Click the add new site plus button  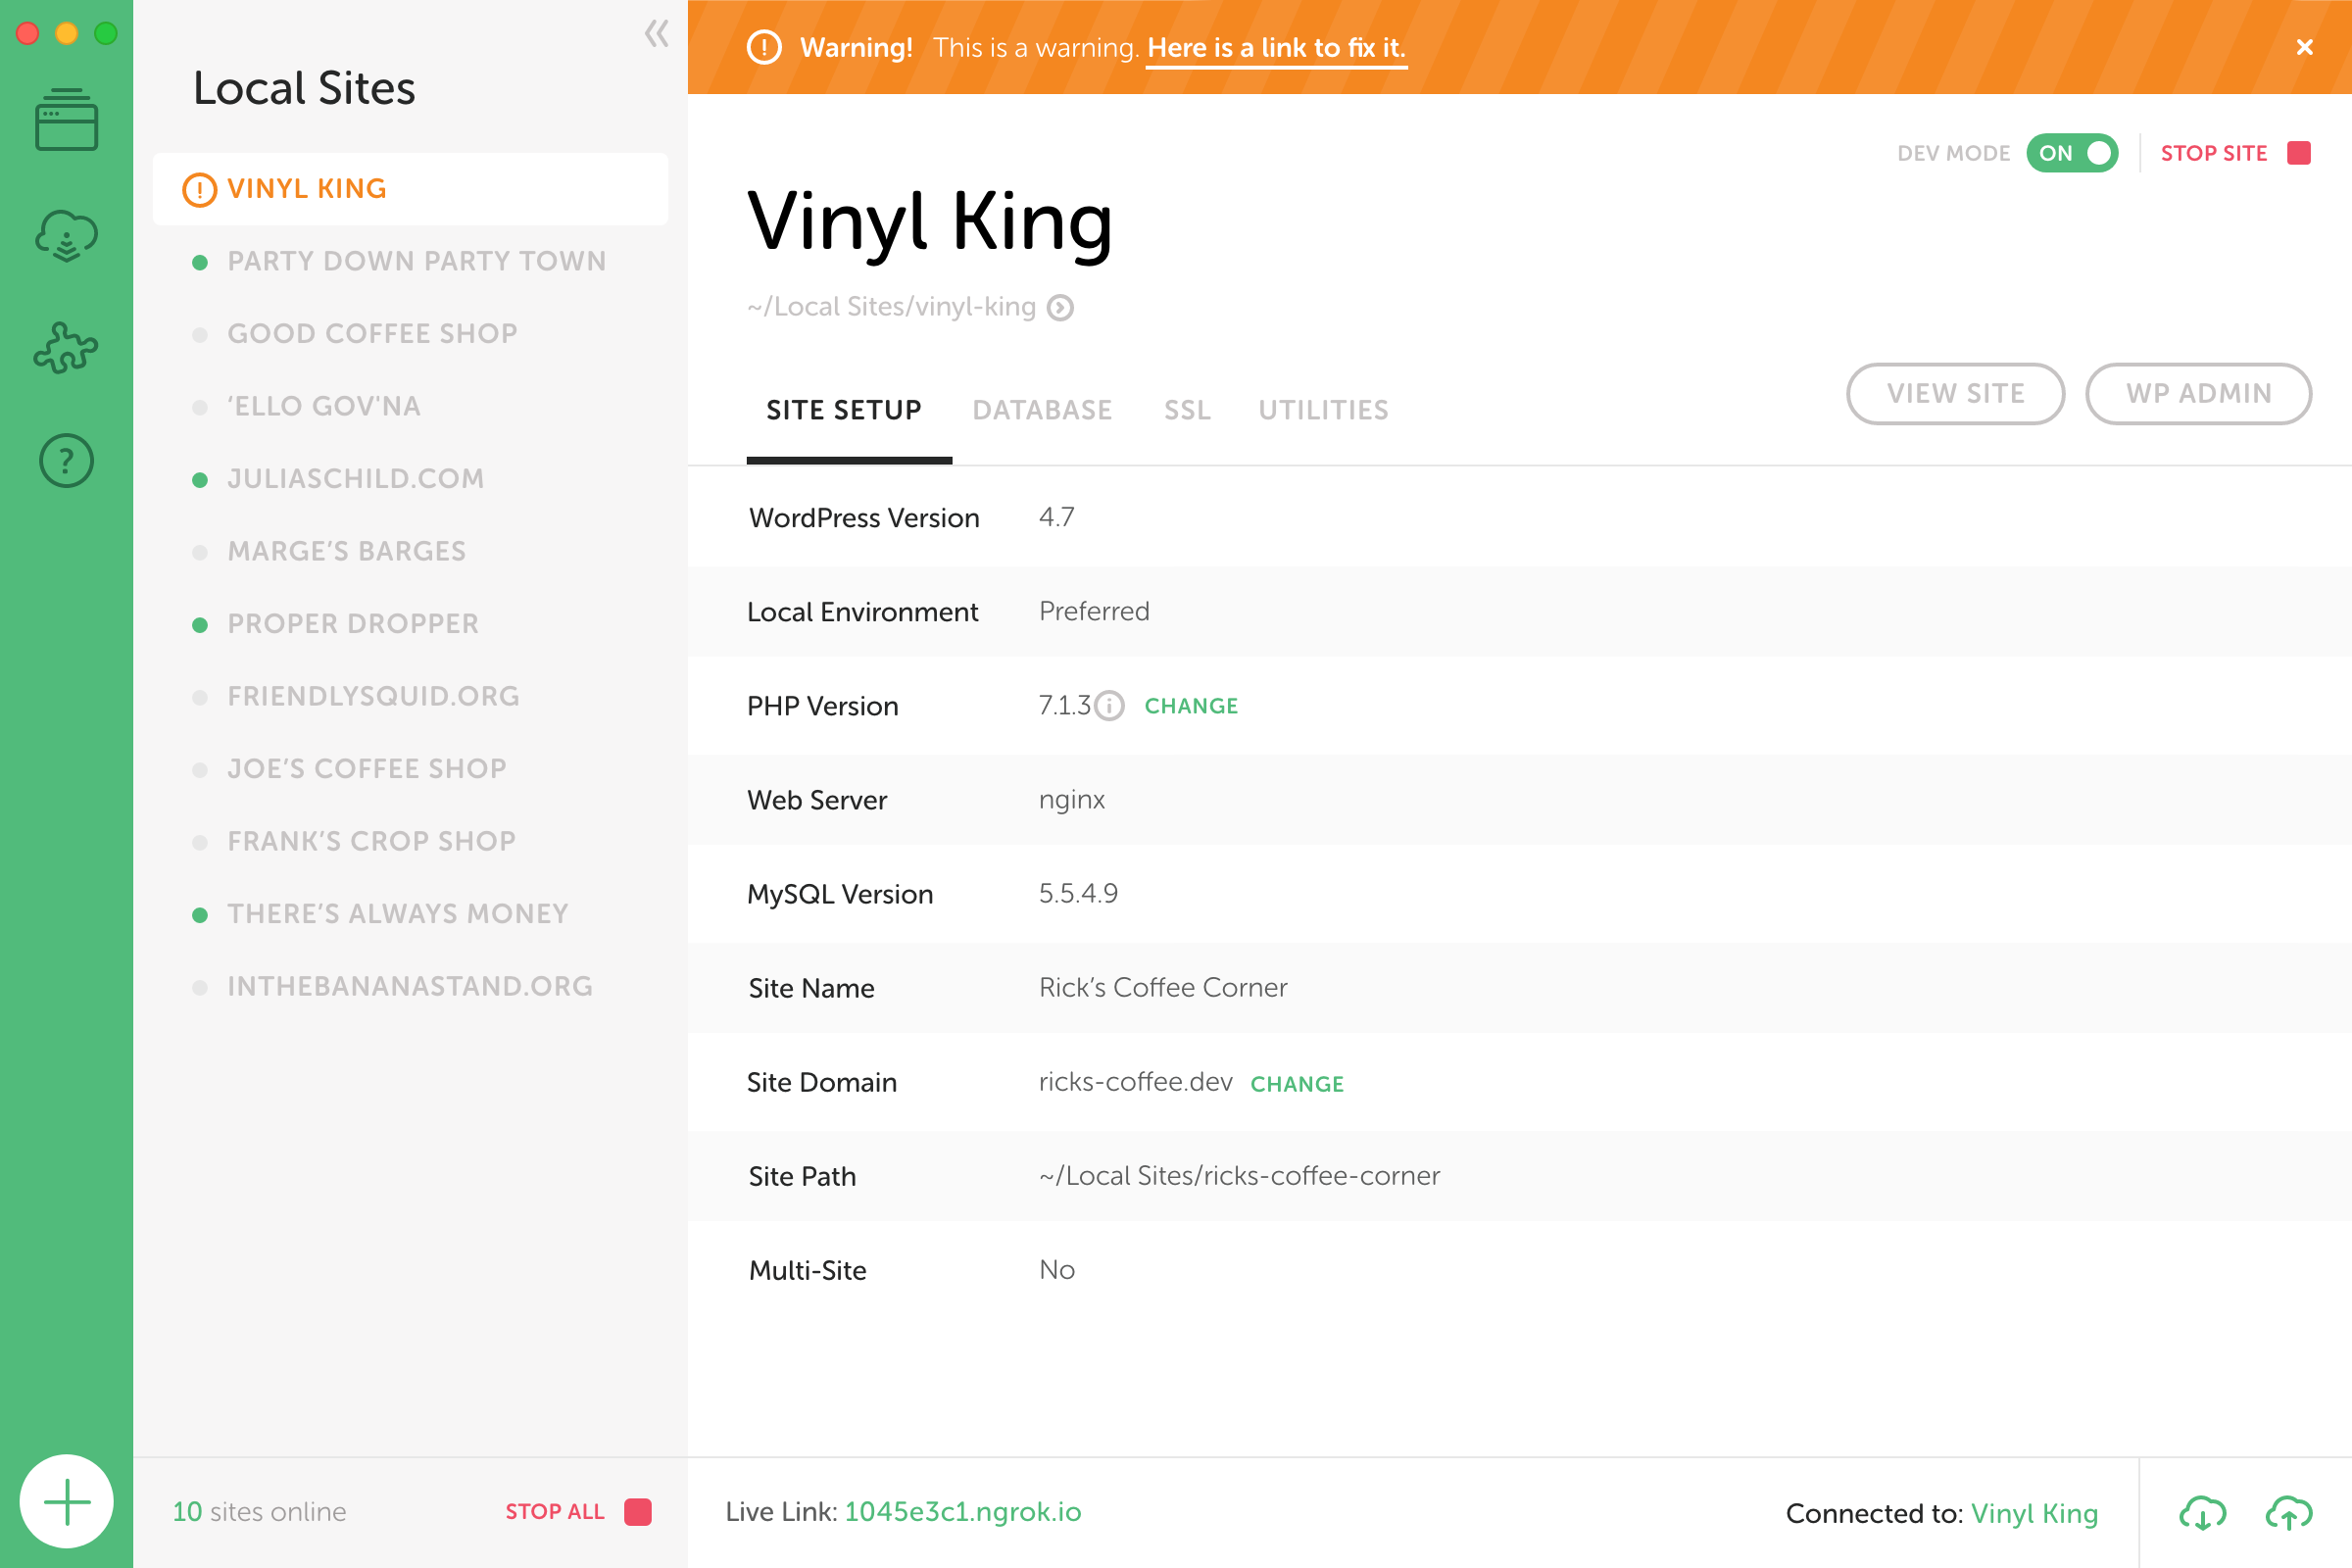pyautogui.click(x=65, y=1501)
